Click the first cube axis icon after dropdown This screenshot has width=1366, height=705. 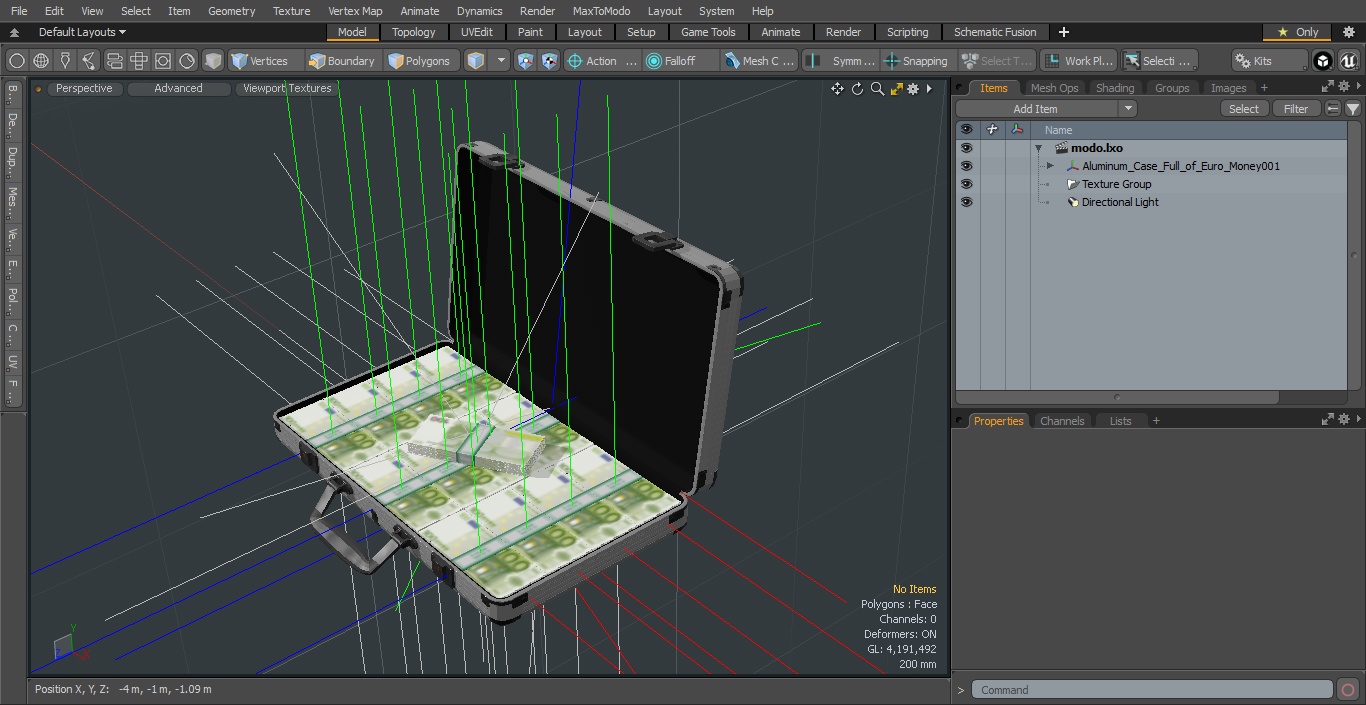pyautogui.click(x=525, y=61)
